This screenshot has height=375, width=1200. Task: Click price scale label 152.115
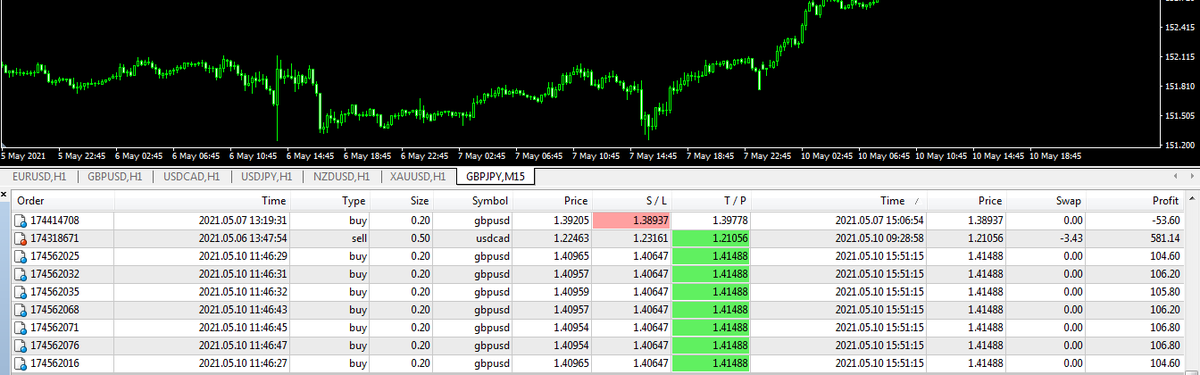tap(1181, 56)
